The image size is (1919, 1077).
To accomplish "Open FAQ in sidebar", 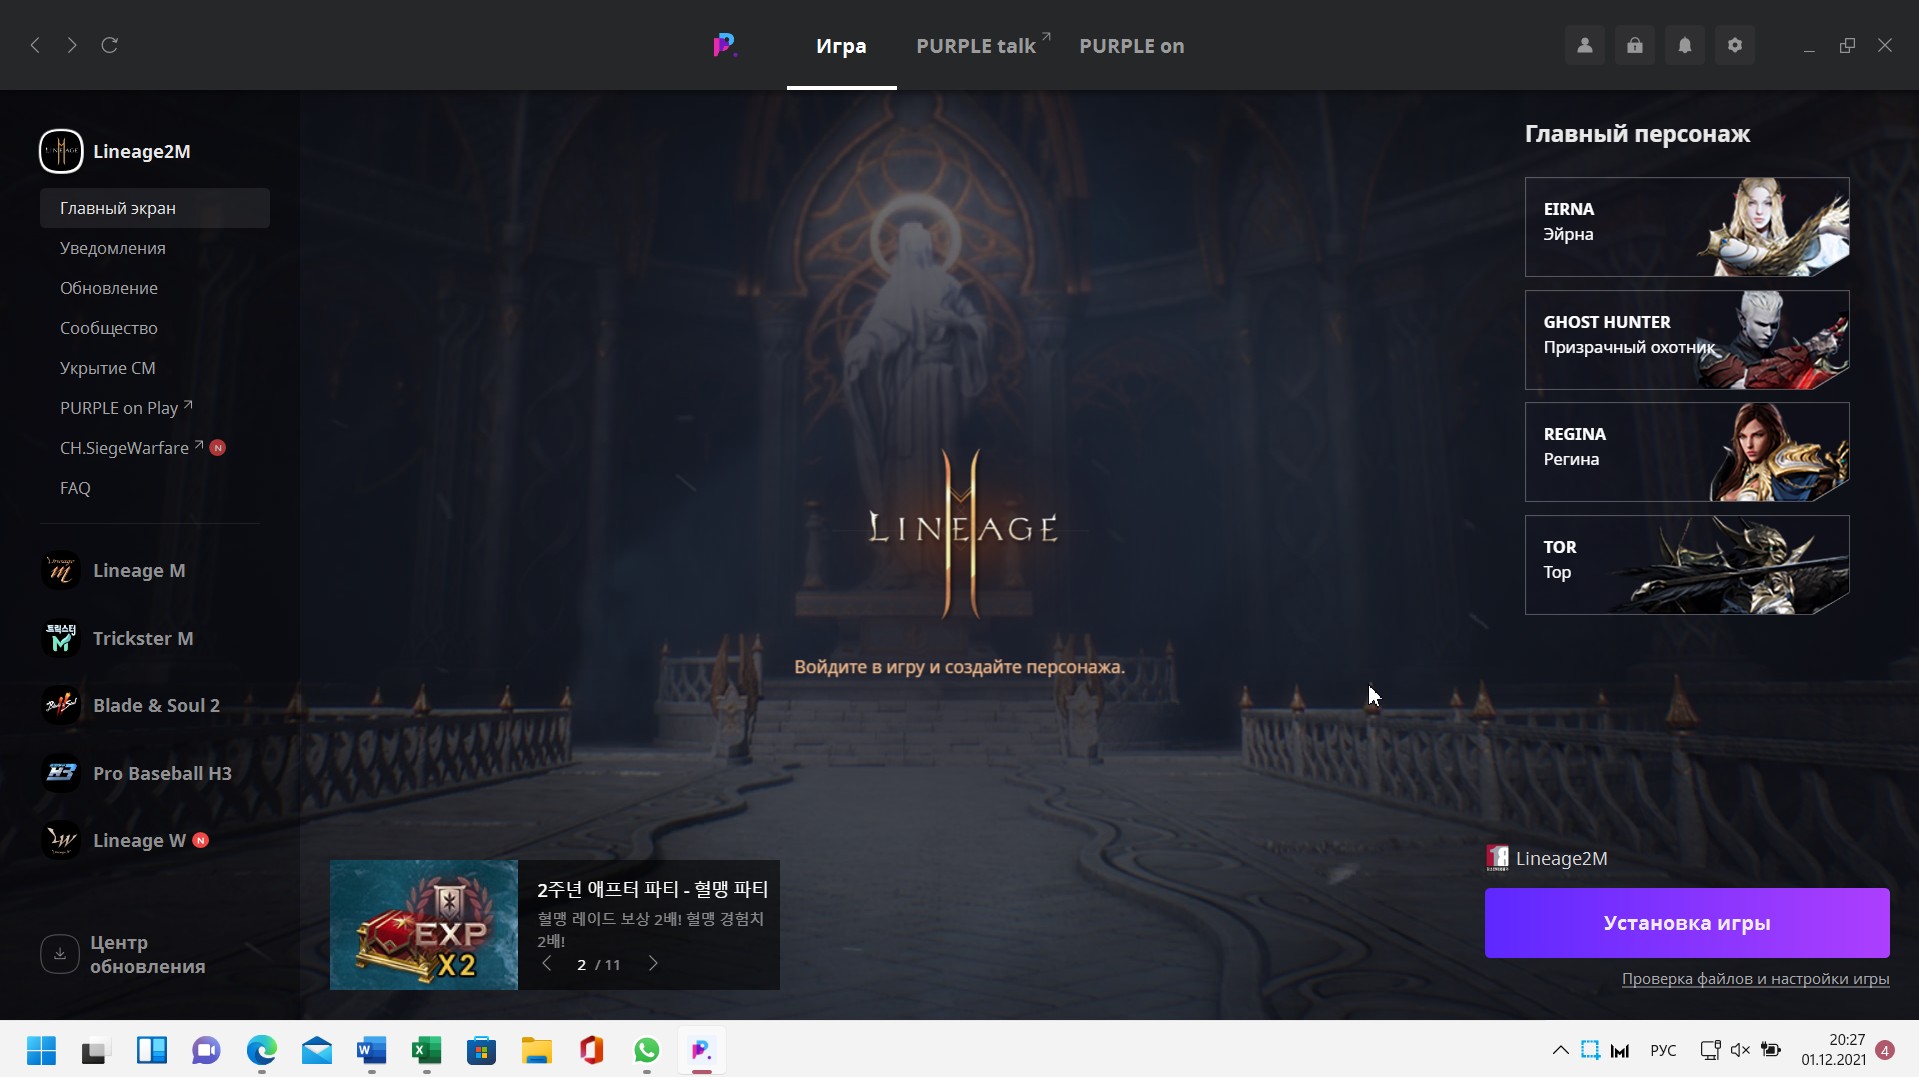I will click(75, 488).
